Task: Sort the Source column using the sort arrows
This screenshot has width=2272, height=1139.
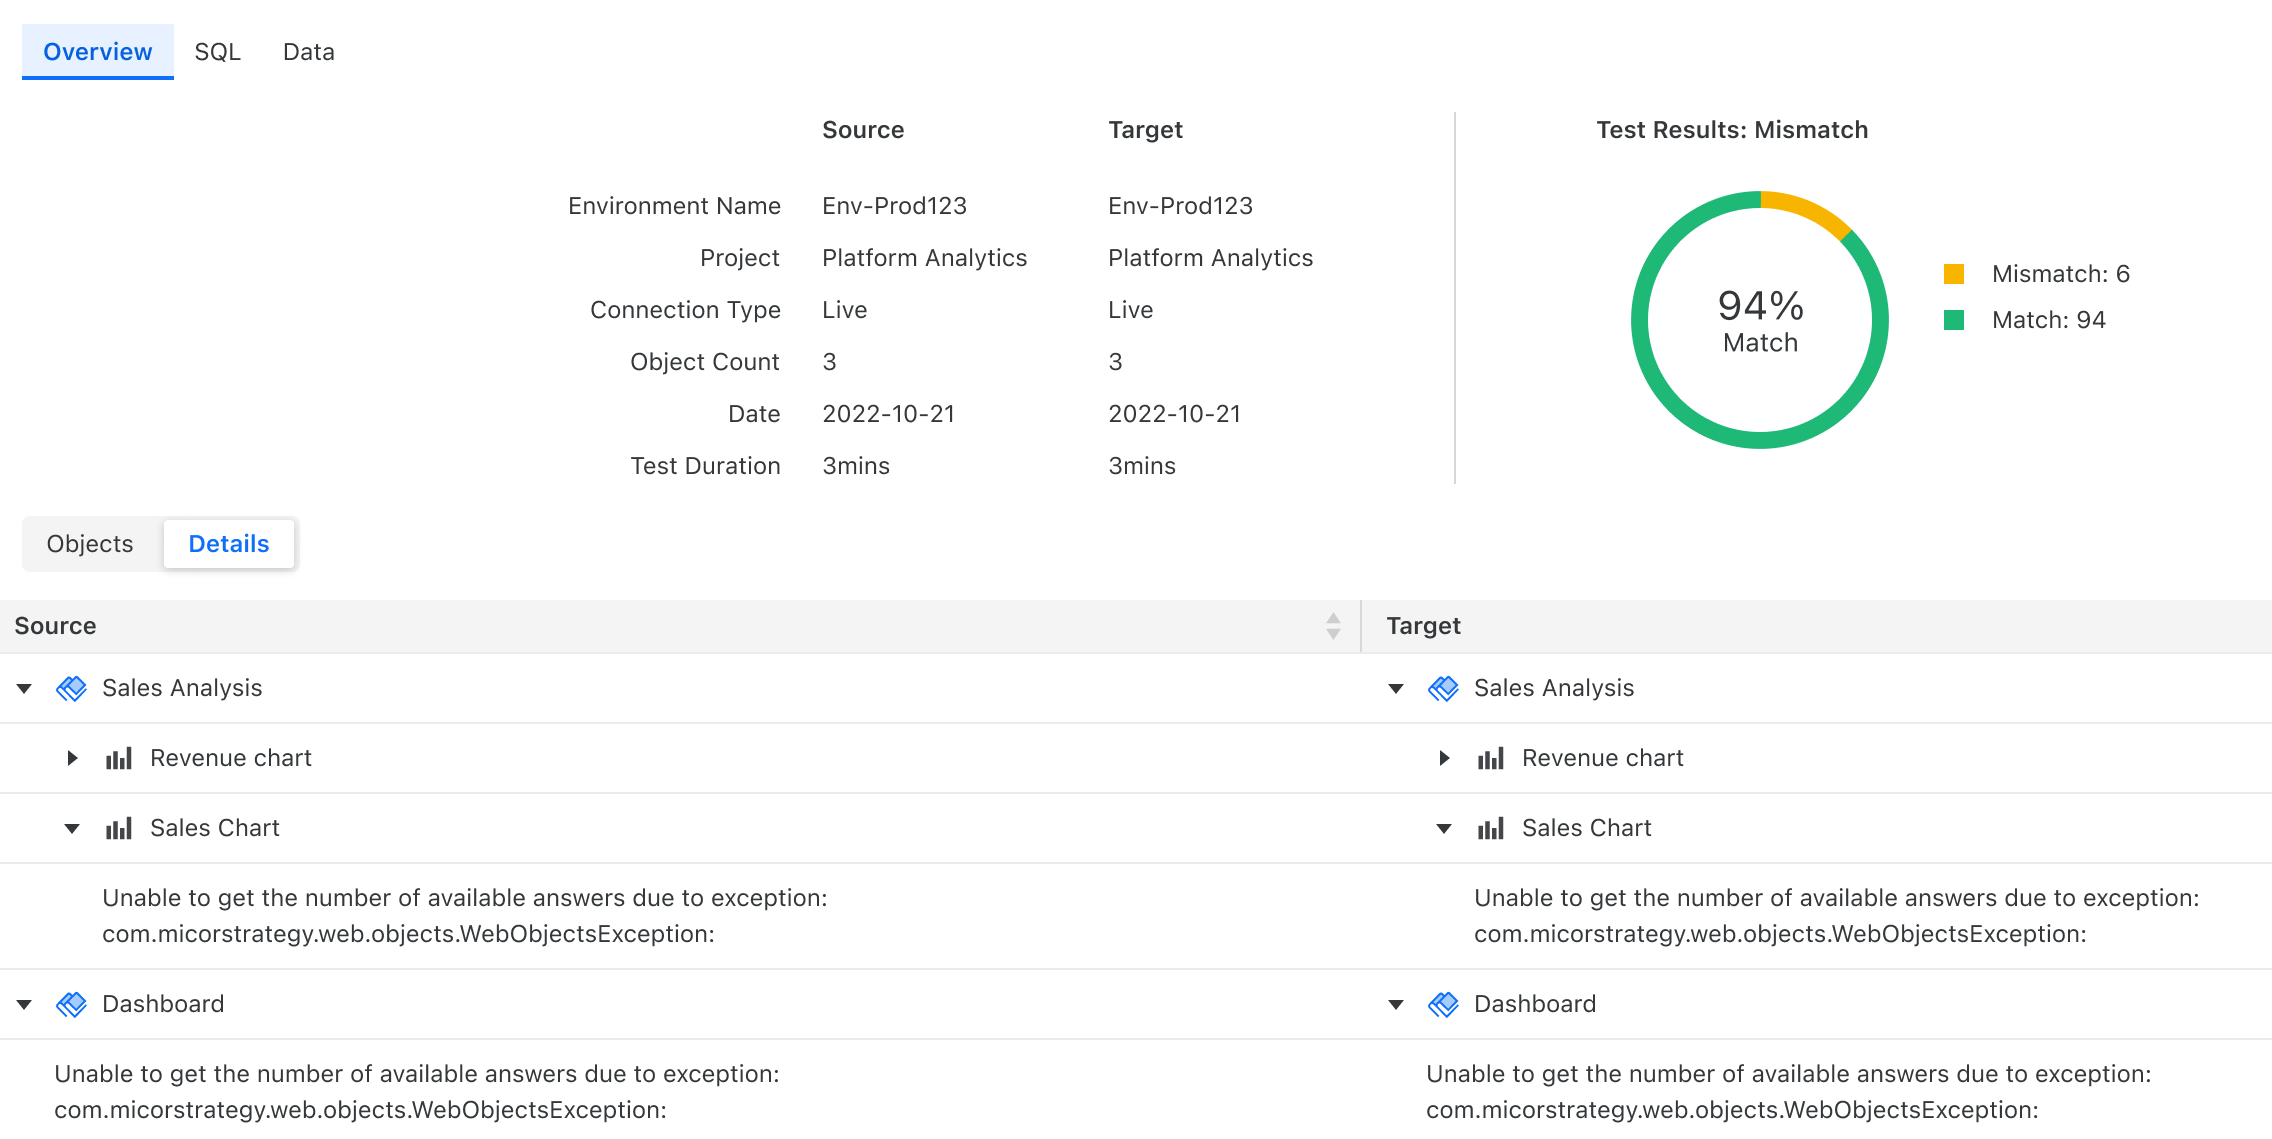Action: click(x=1333, y=626)
